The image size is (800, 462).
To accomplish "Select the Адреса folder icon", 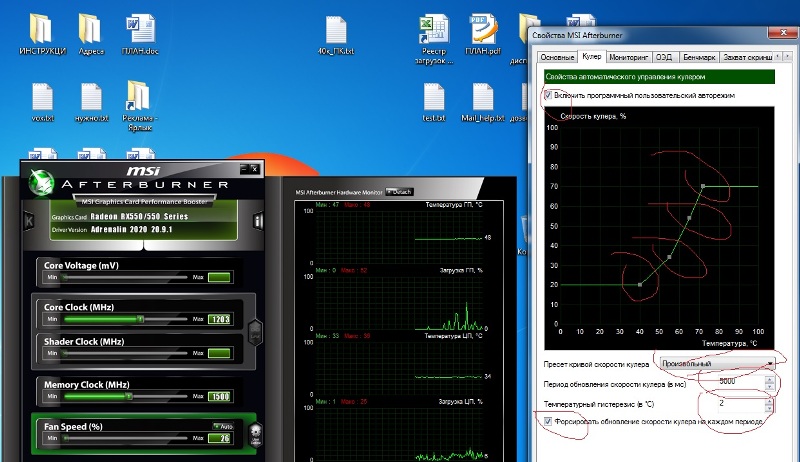I will [x=91, y=34].
